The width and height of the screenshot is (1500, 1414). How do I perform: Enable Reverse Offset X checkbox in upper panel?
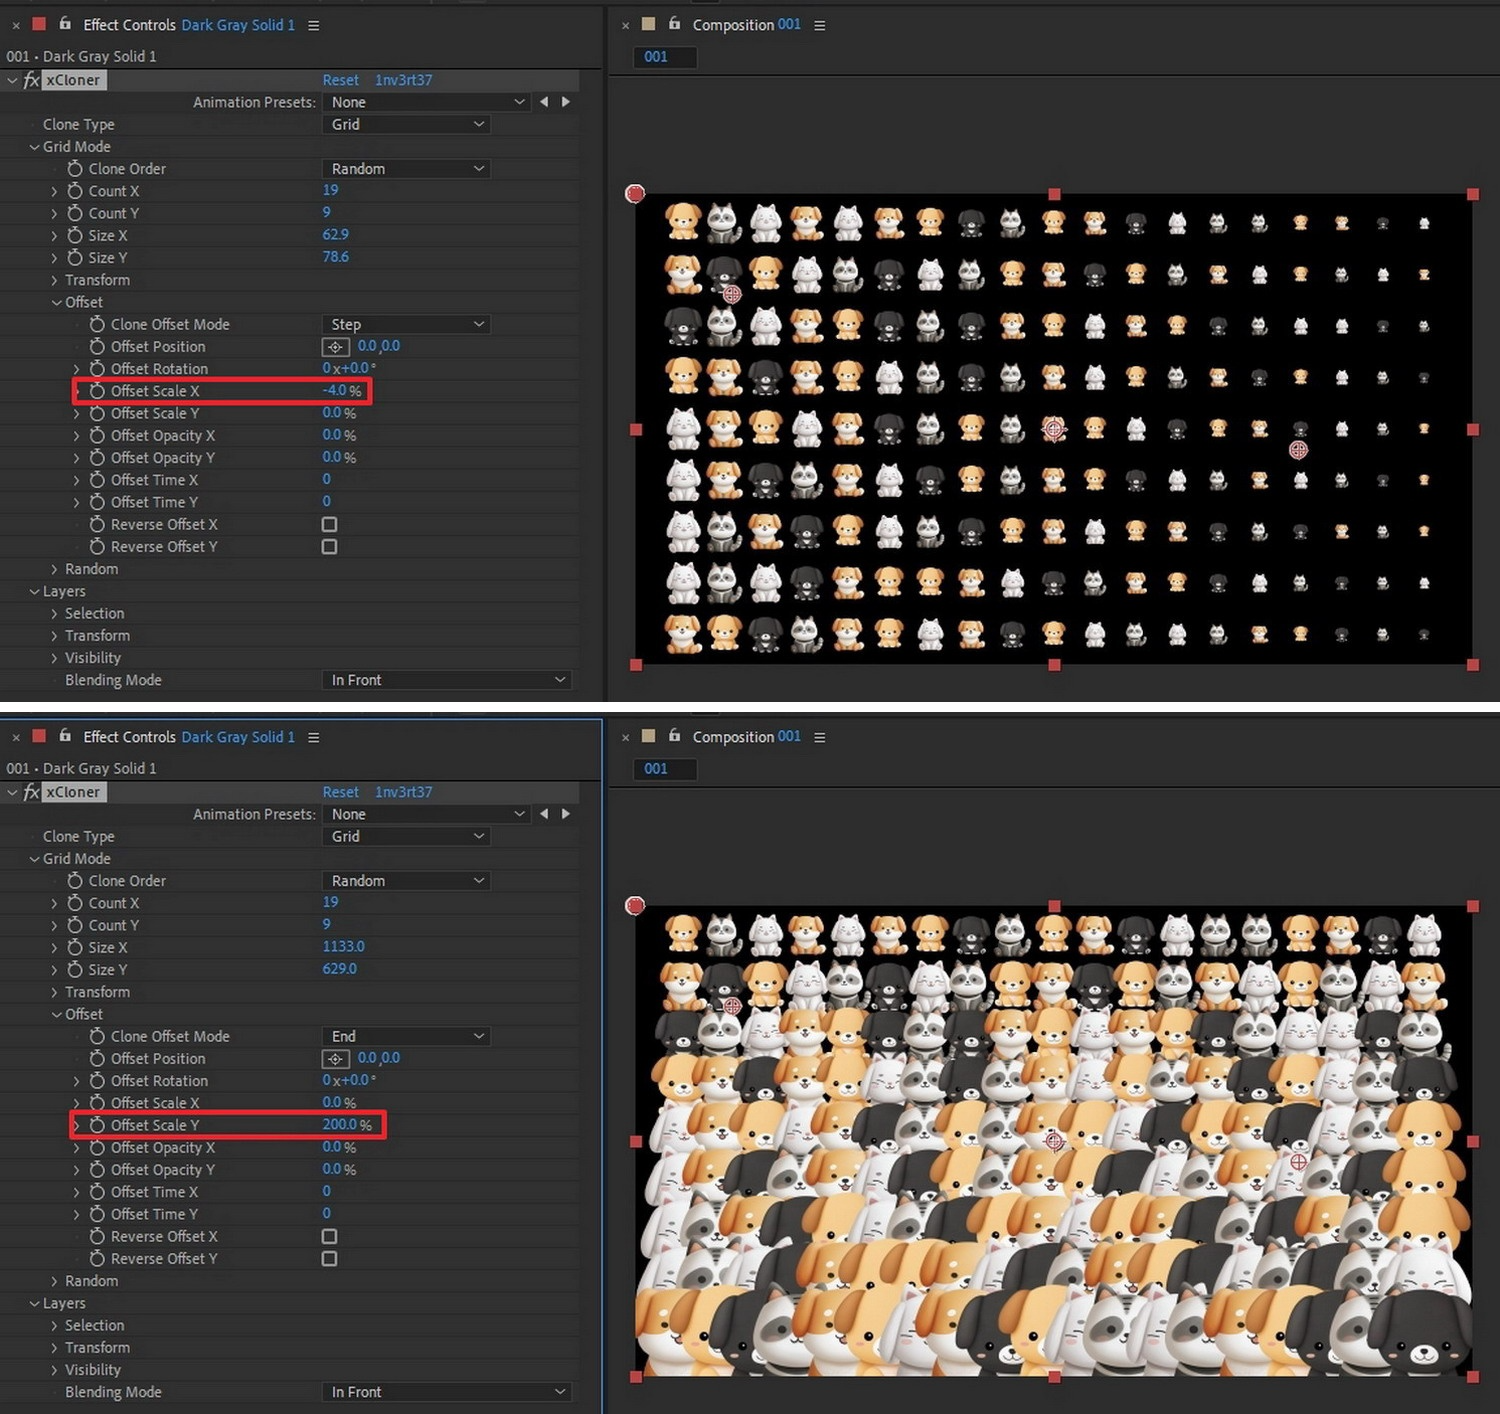tap(329, 524)
